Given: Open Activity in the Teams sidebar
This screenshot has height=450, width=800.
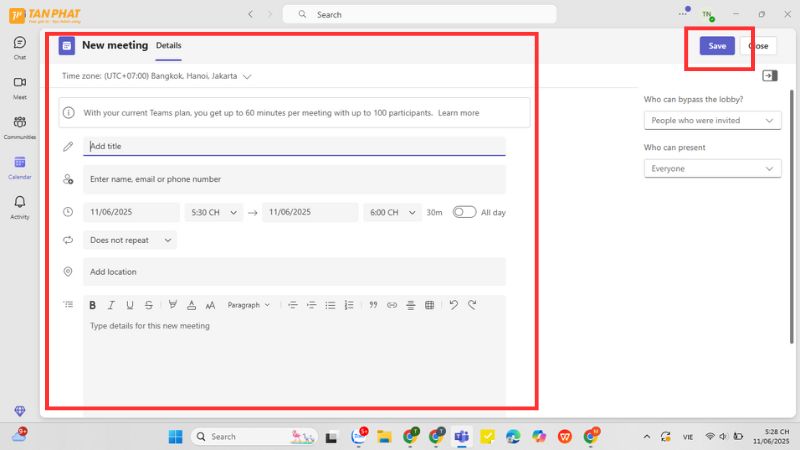Looking at the screenshot, I should pos(19,207).
